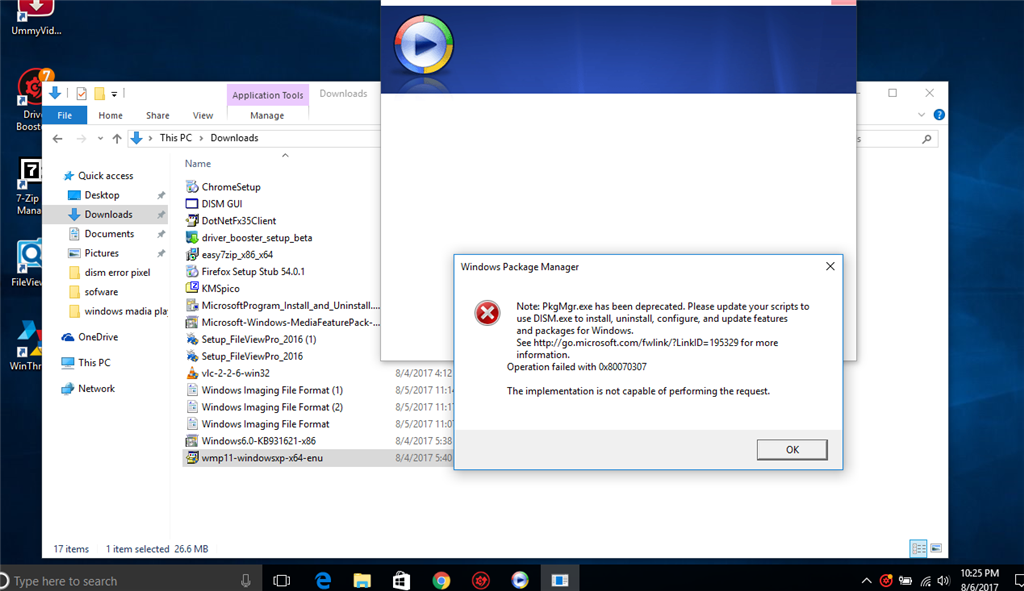
Task: Click the search magnifier in File Explorer
Action: click(926, 139)
